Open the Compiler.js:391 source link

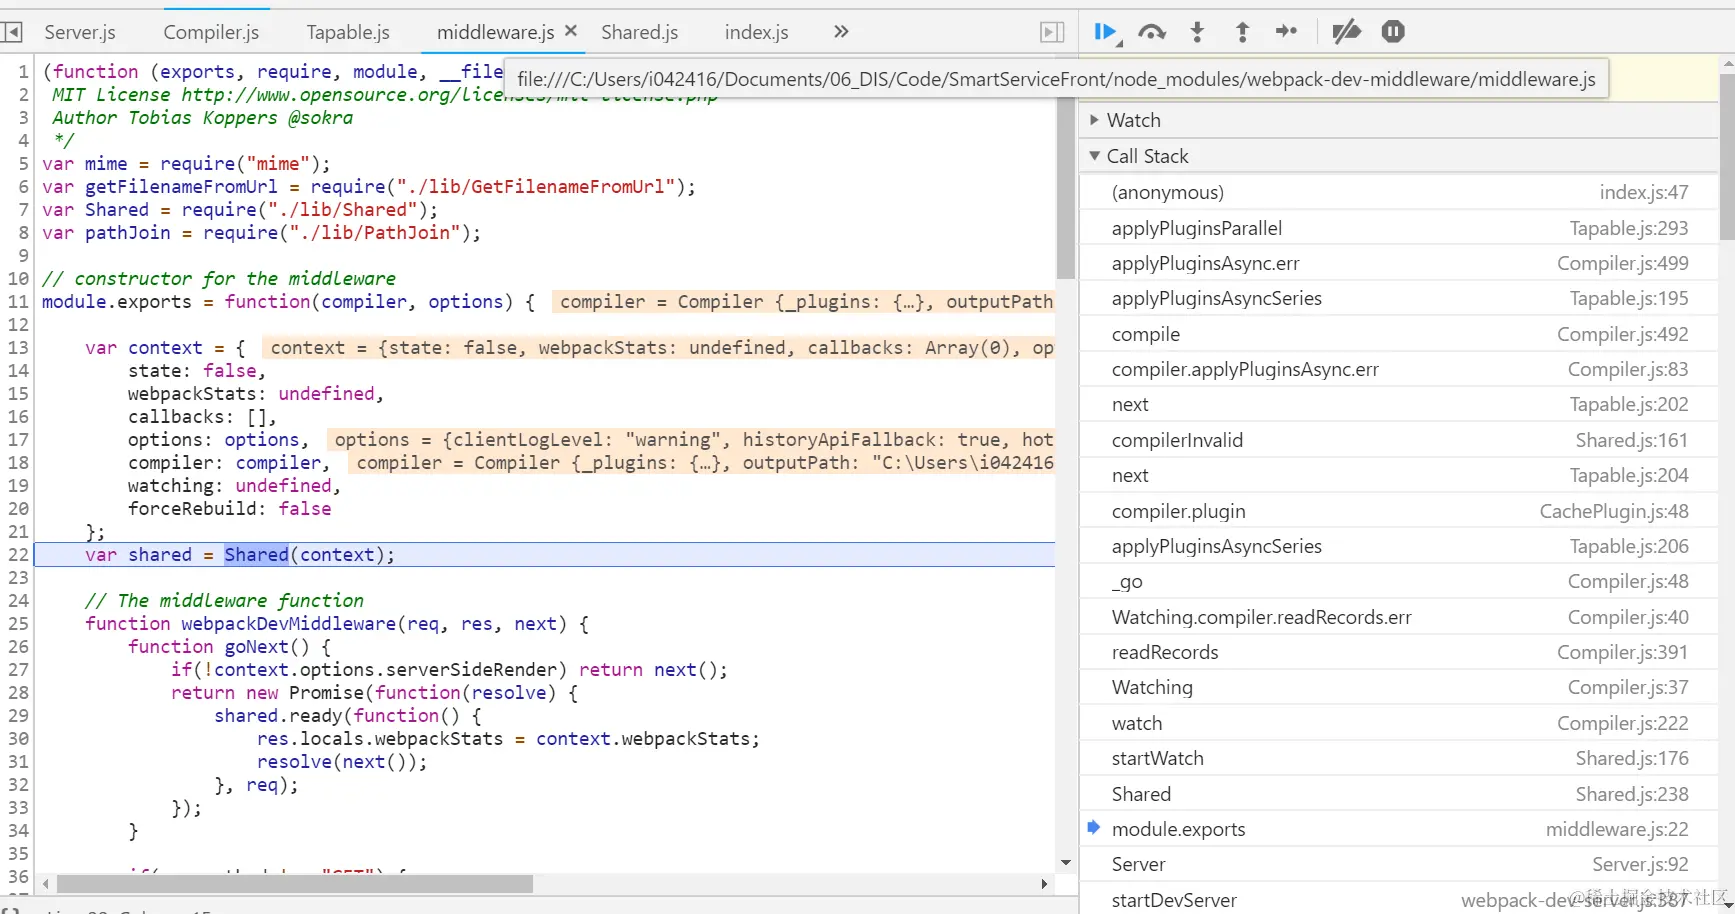point(1622,652)
